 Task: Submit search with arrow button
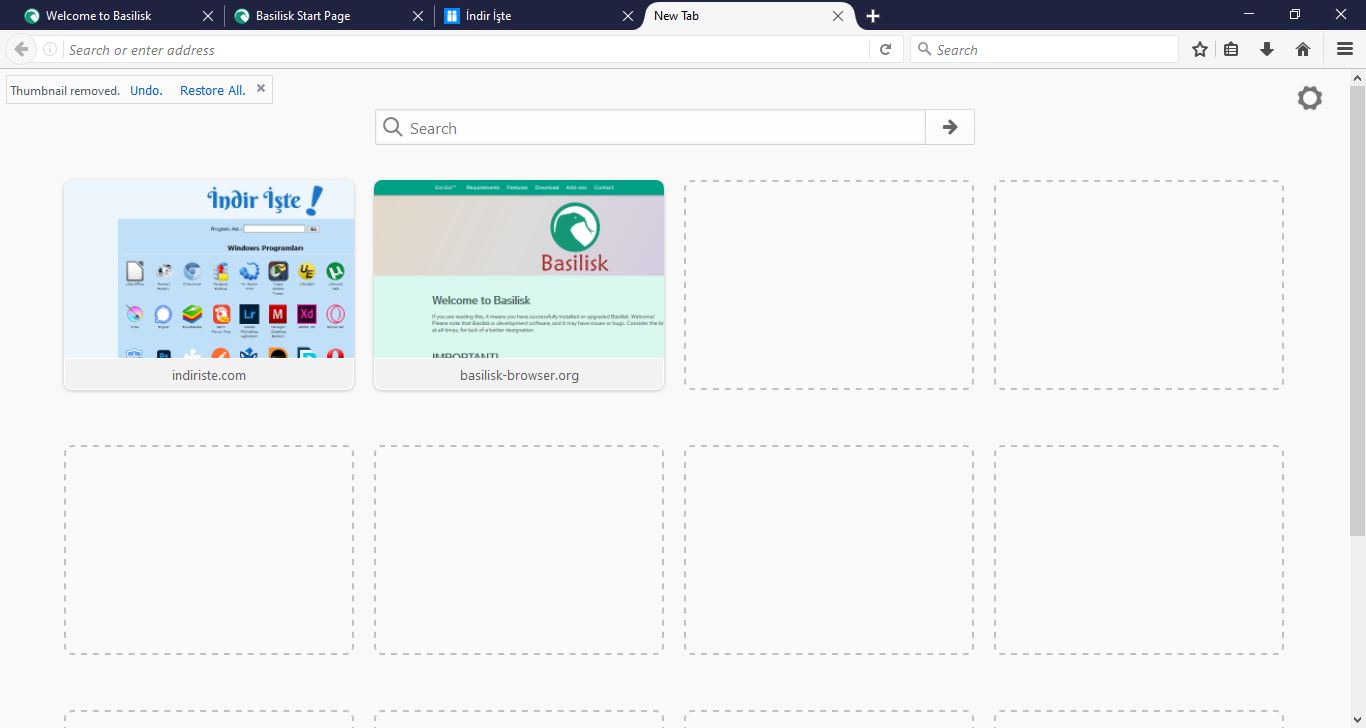(x=950, y=127)
